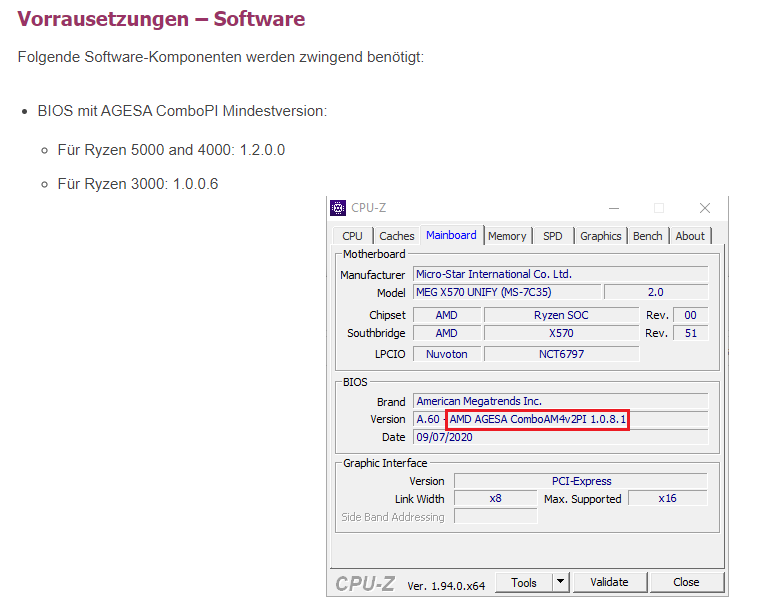Minimize the CPU-Z window
765x613 pixels.
tap(614, 208)
